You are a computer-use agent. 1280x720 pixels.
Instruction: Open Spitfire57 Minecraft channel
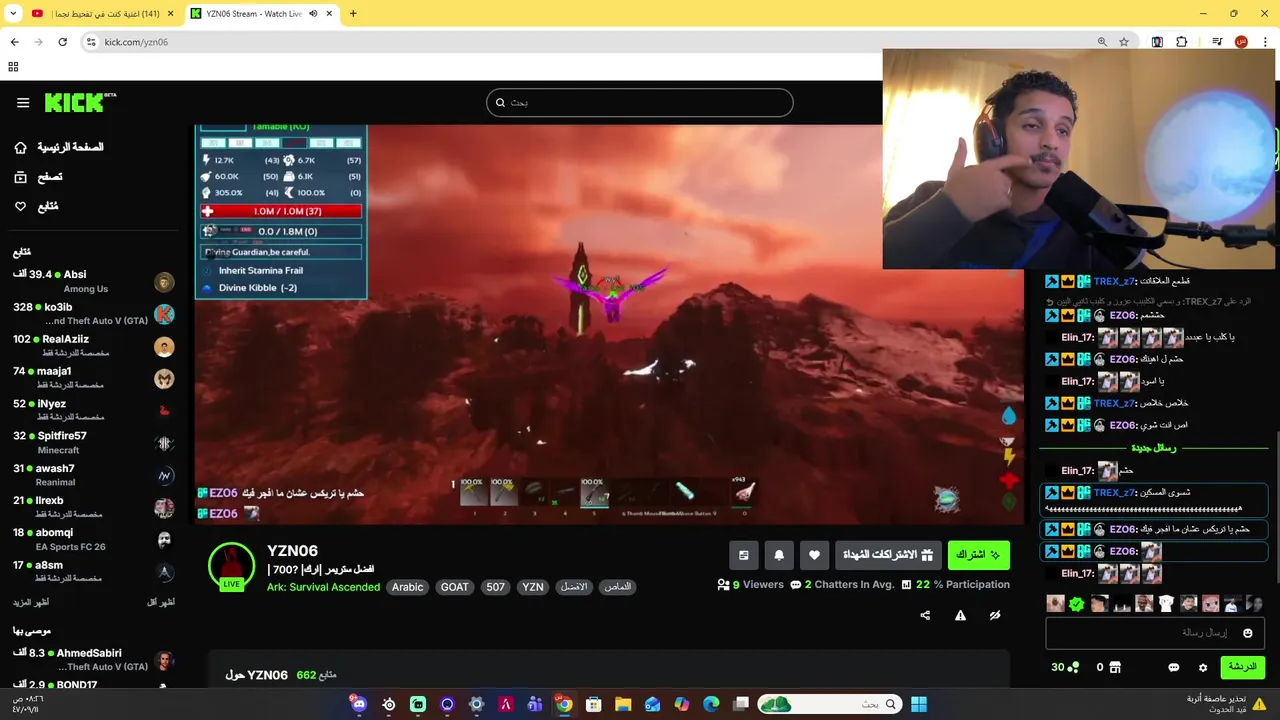point(93,443)
